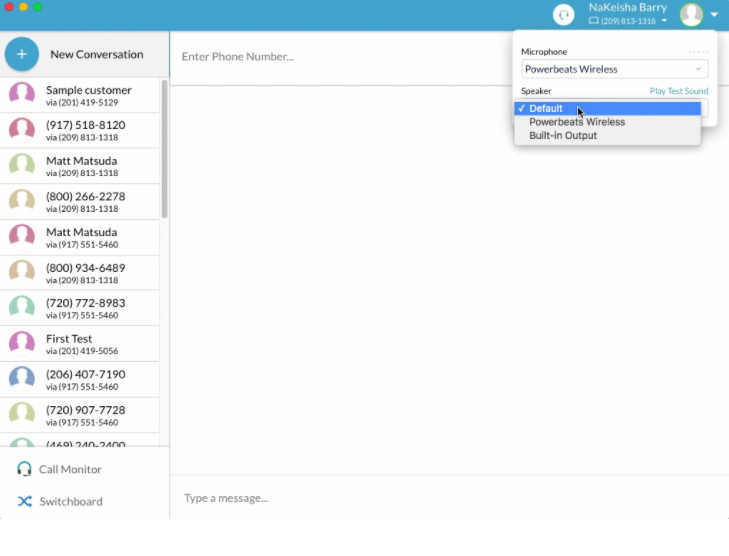Open the First Test conversation

pyautogui.click(x=80, y=344)
